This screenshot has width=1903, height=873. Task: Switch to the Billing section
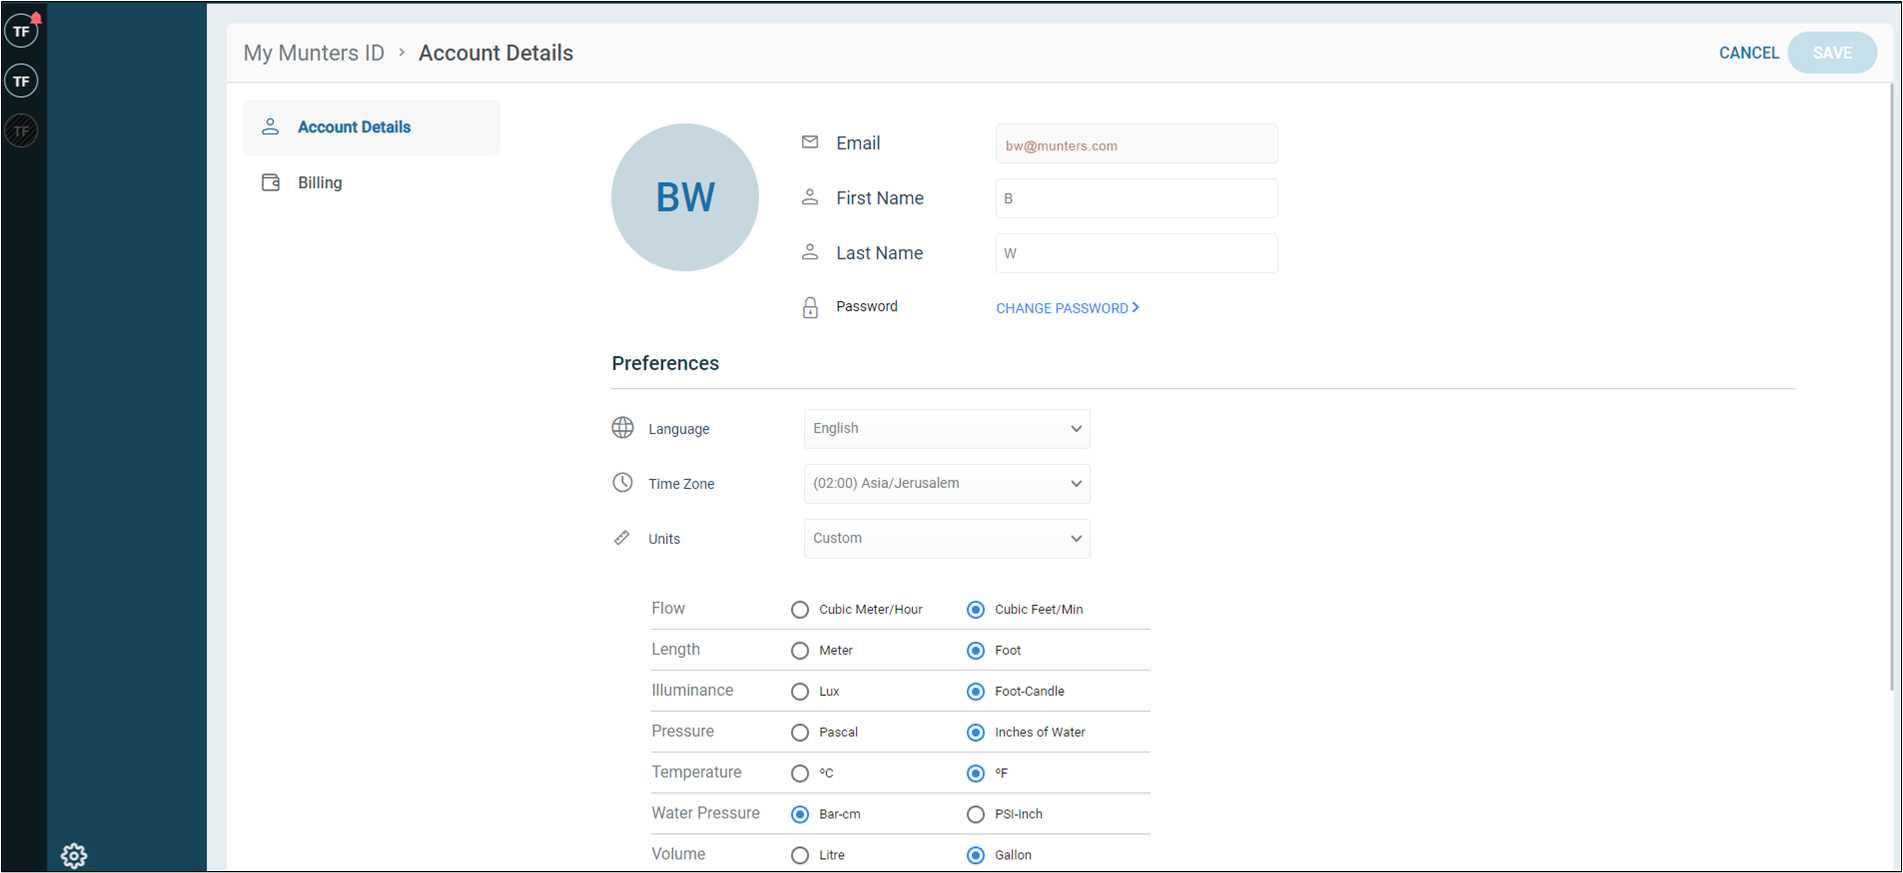pyautogui.click(x=320, y=183)
